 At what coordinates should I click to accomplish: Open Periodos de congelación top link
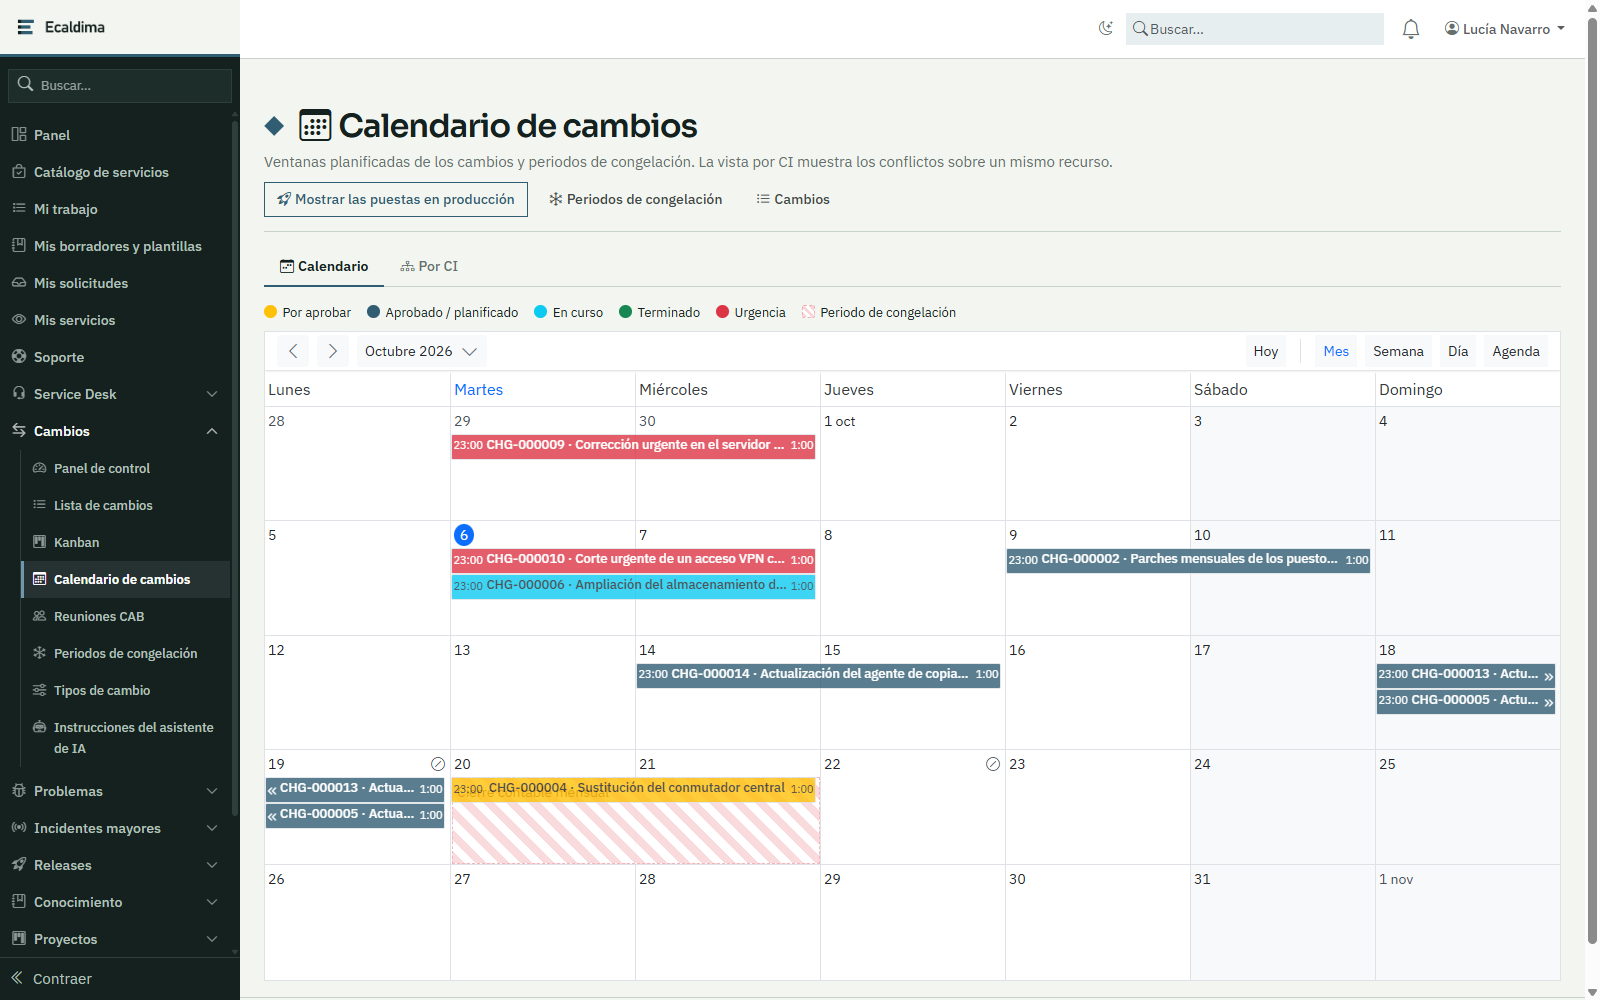click(x=635, y=199)
